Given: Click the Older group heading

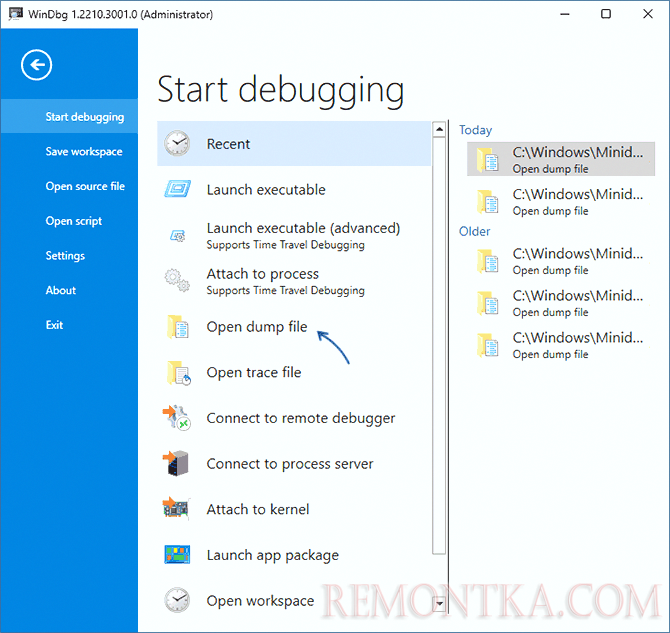Looking at the screenshot, I should 474,231.
